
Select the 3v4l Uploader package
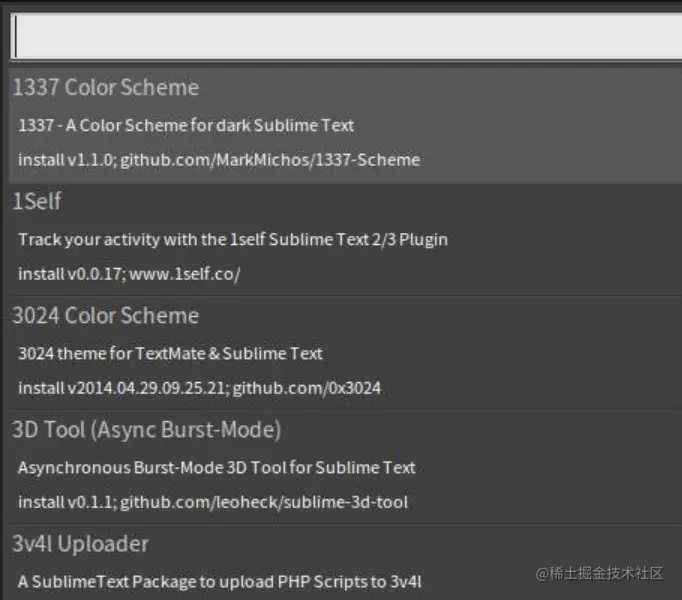[80, 544]
